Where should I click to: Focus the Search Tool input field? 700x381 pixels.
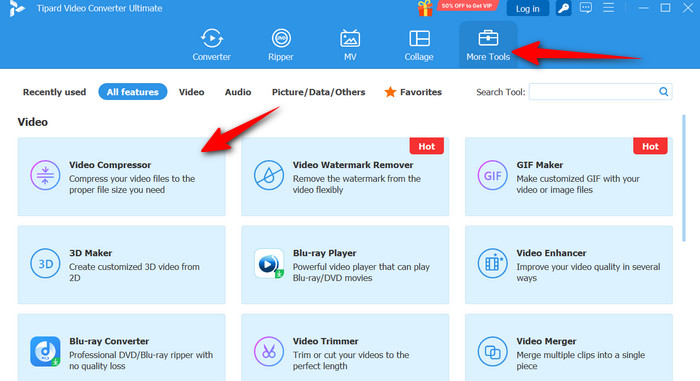pos(600,92)
